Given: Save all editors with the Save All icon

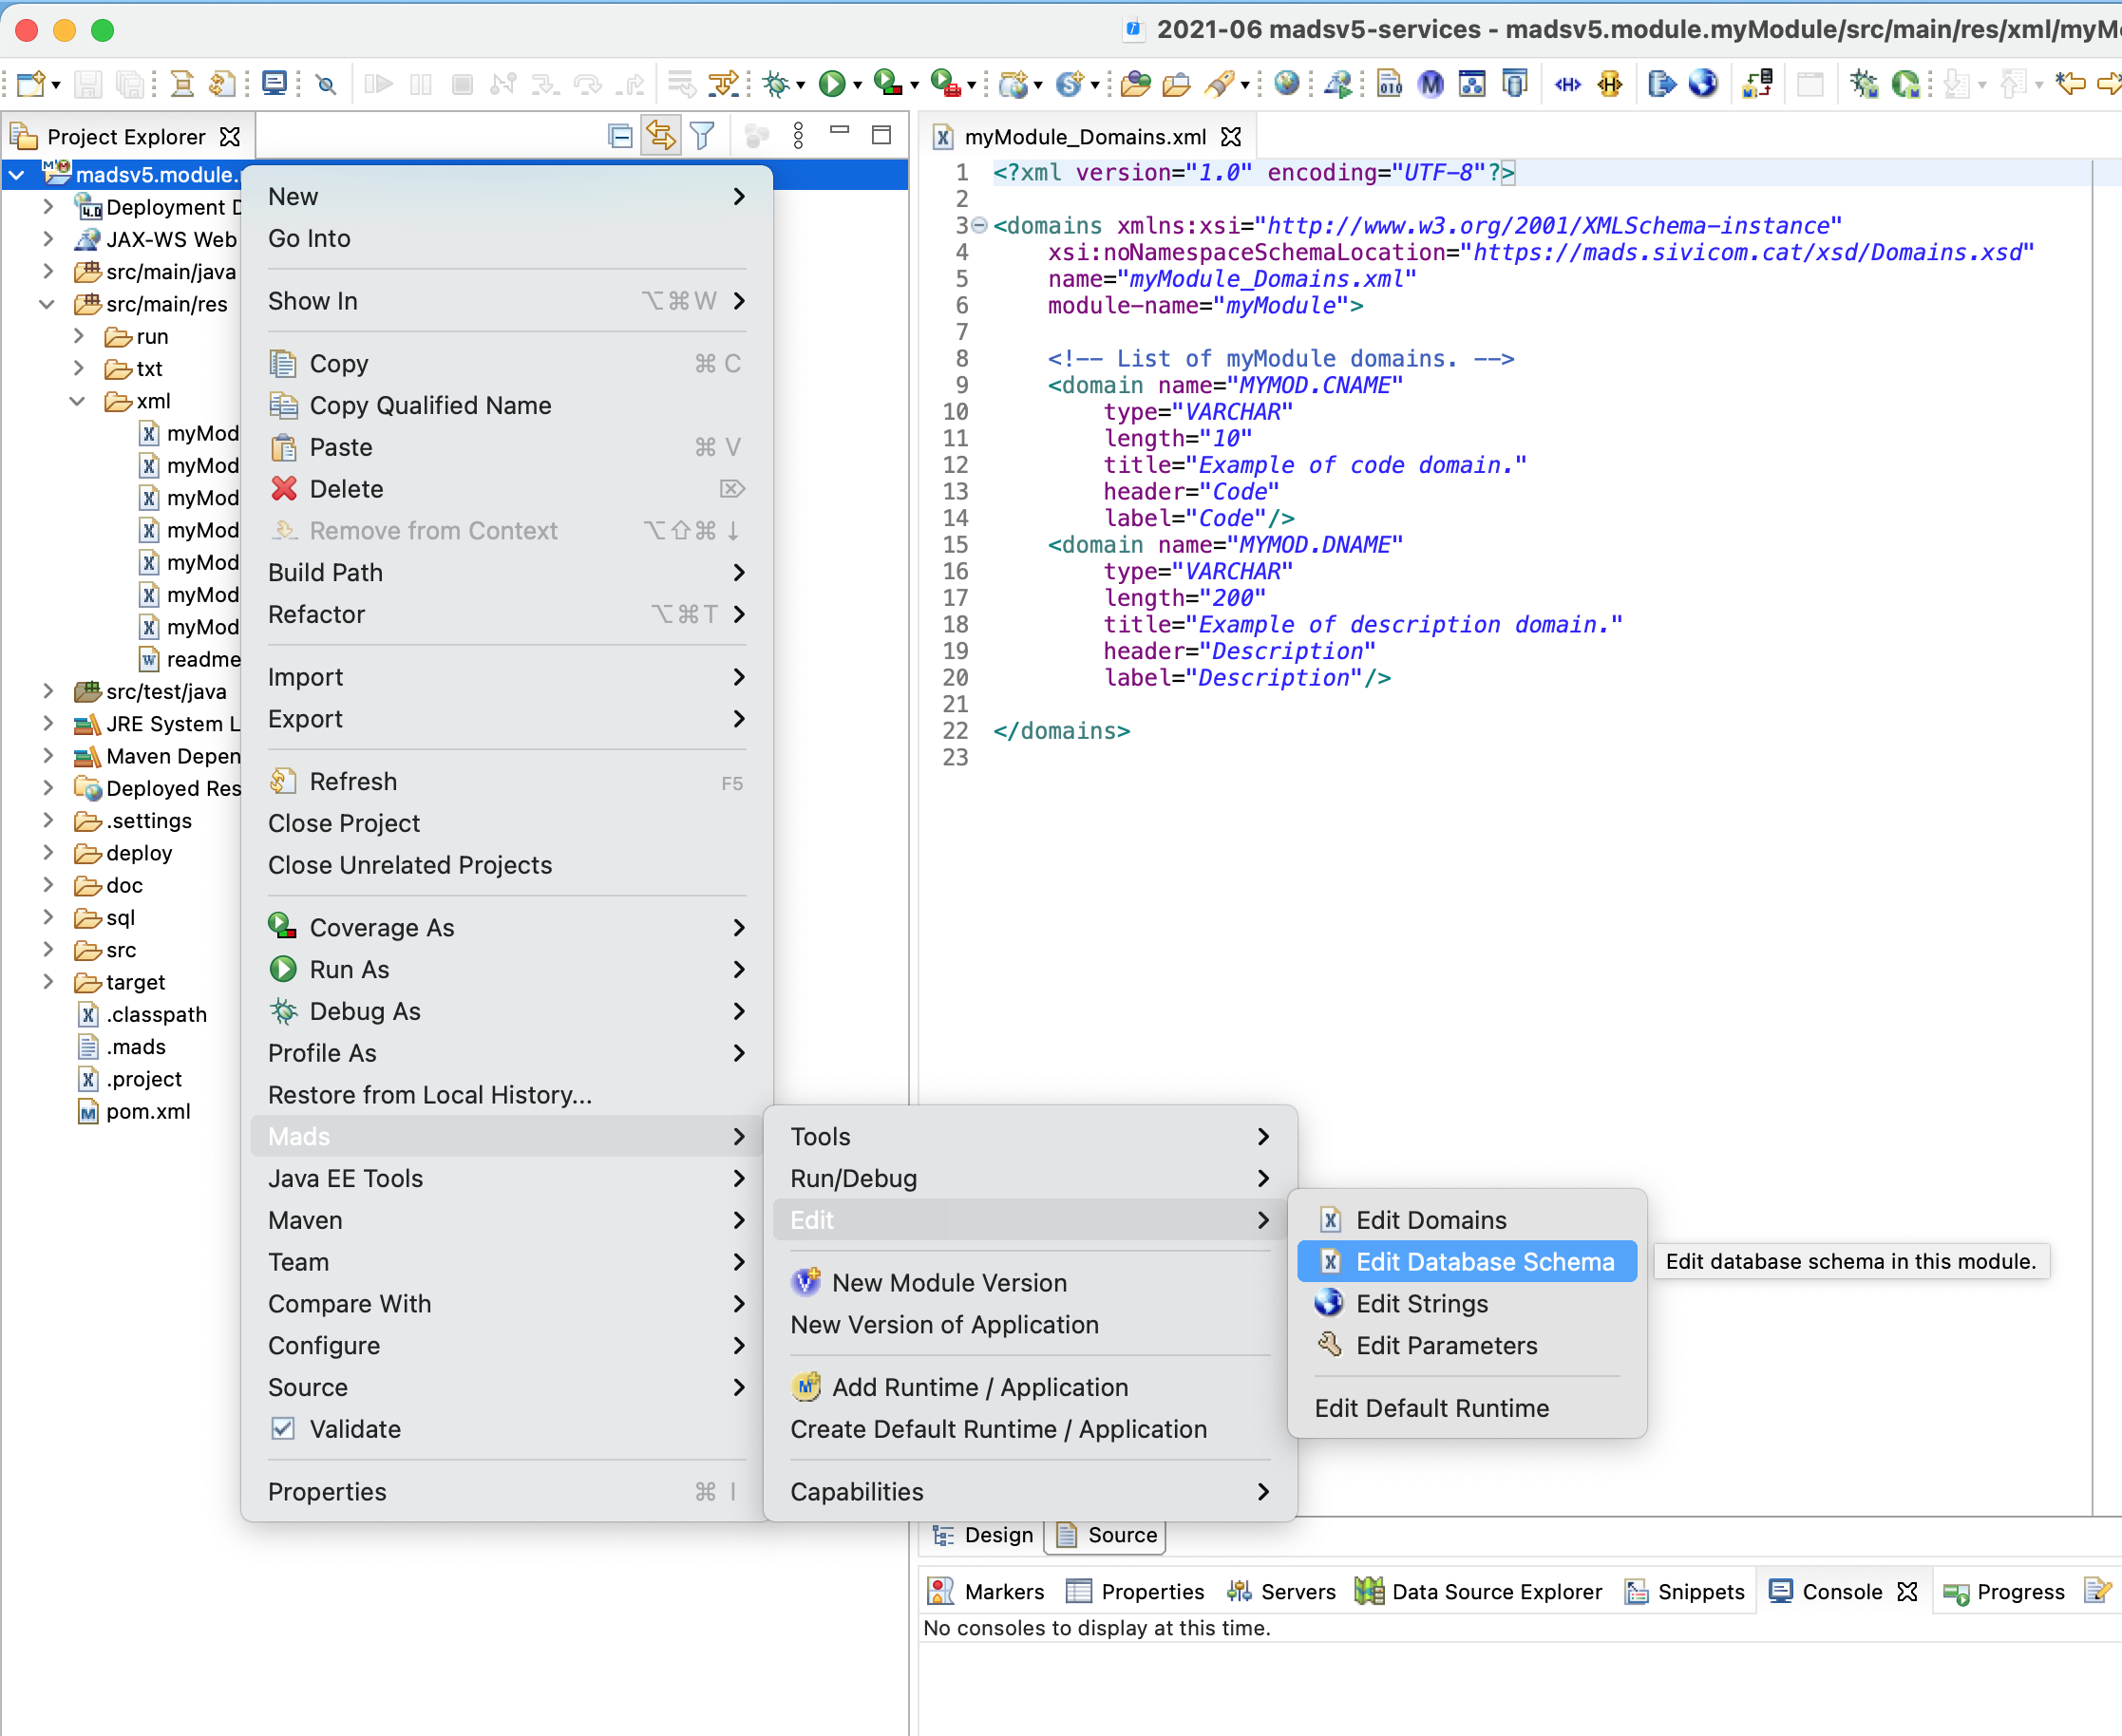Looking at the screenshot, I should (129, 84).
